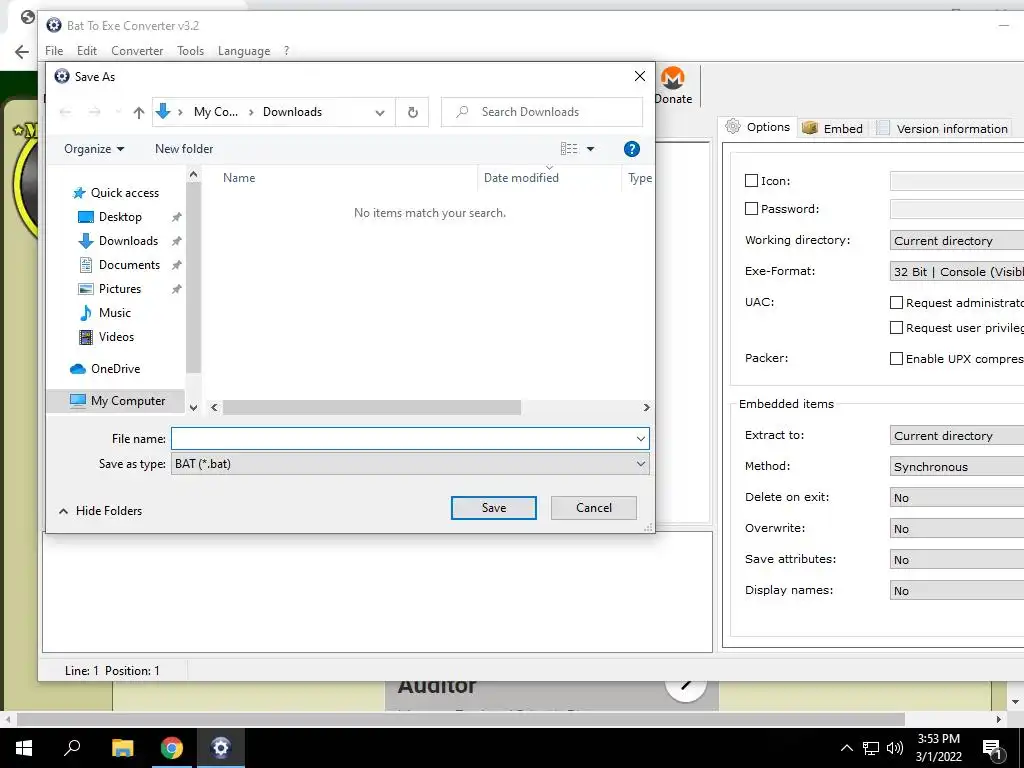1024x768 pixels.
Task: Click the Cancel button
Action: 594,508
